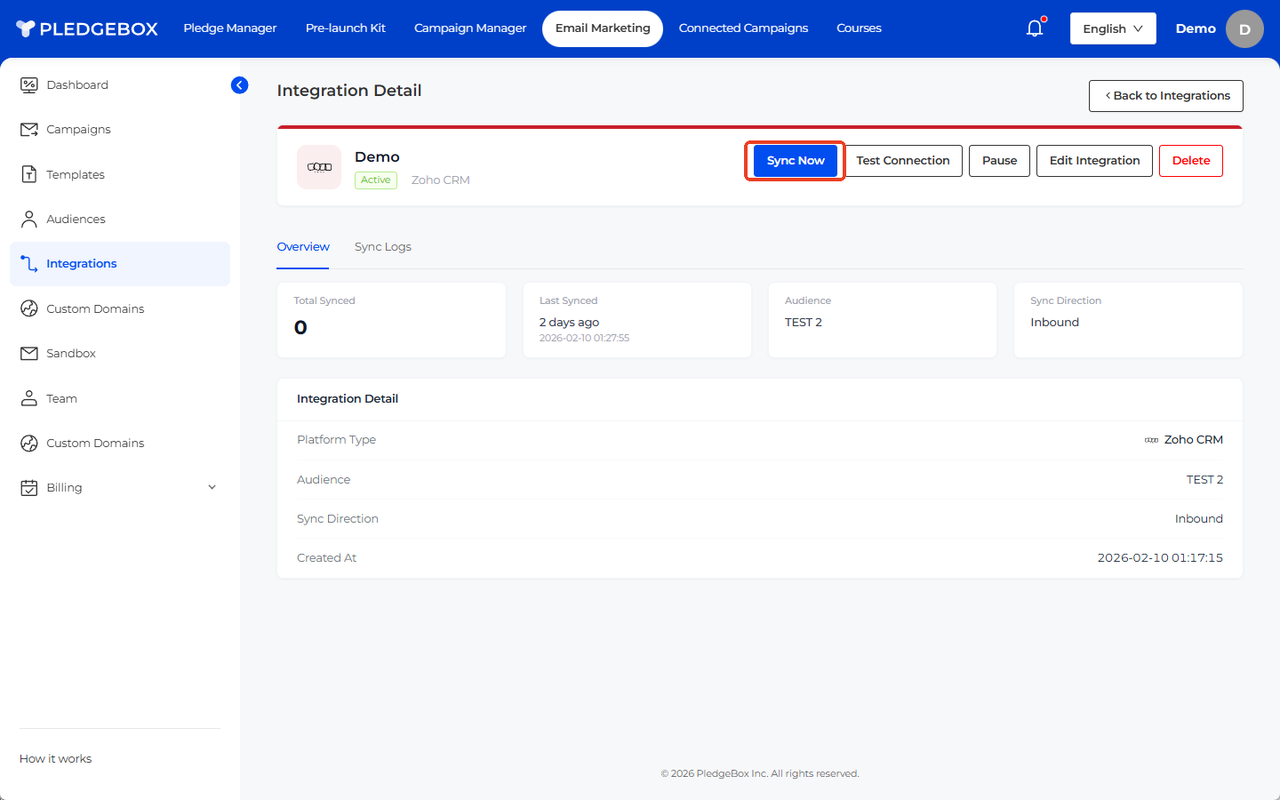Click the notification bell icon
The height and width of the screenshot is (800, 1280).
(1035, 28)
